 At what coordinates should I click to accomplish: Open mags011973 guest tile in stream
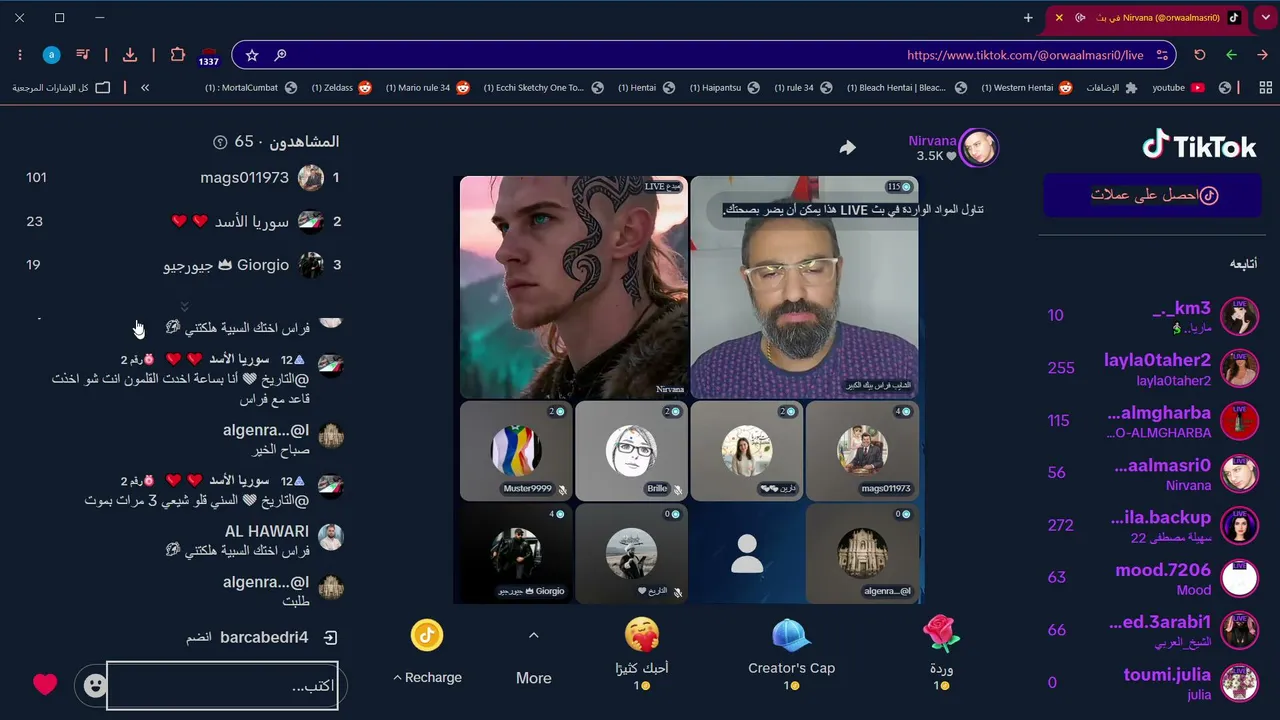pos(862,450)
